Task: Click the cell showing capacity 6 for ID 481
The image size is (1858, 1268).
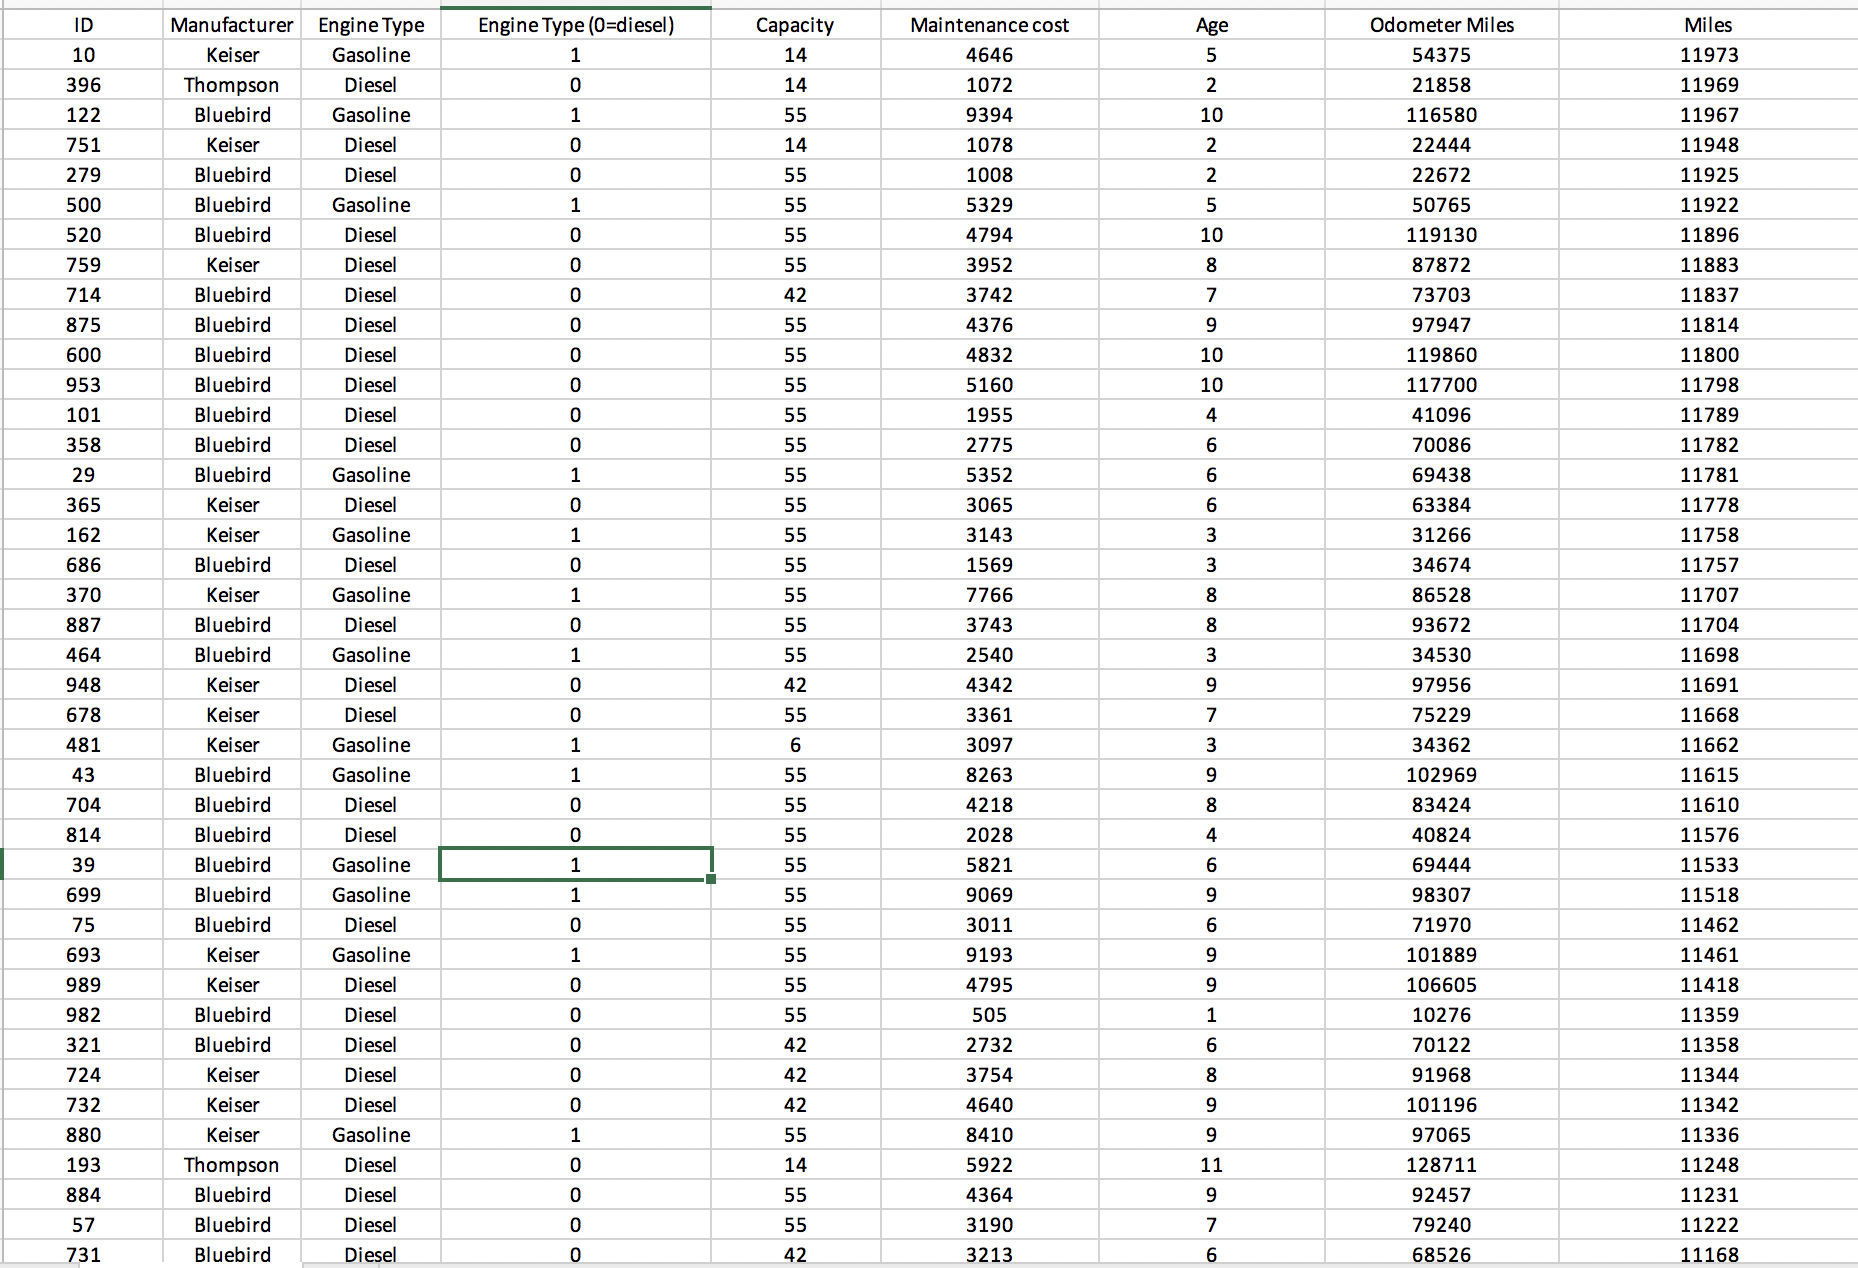Action: 795,745
